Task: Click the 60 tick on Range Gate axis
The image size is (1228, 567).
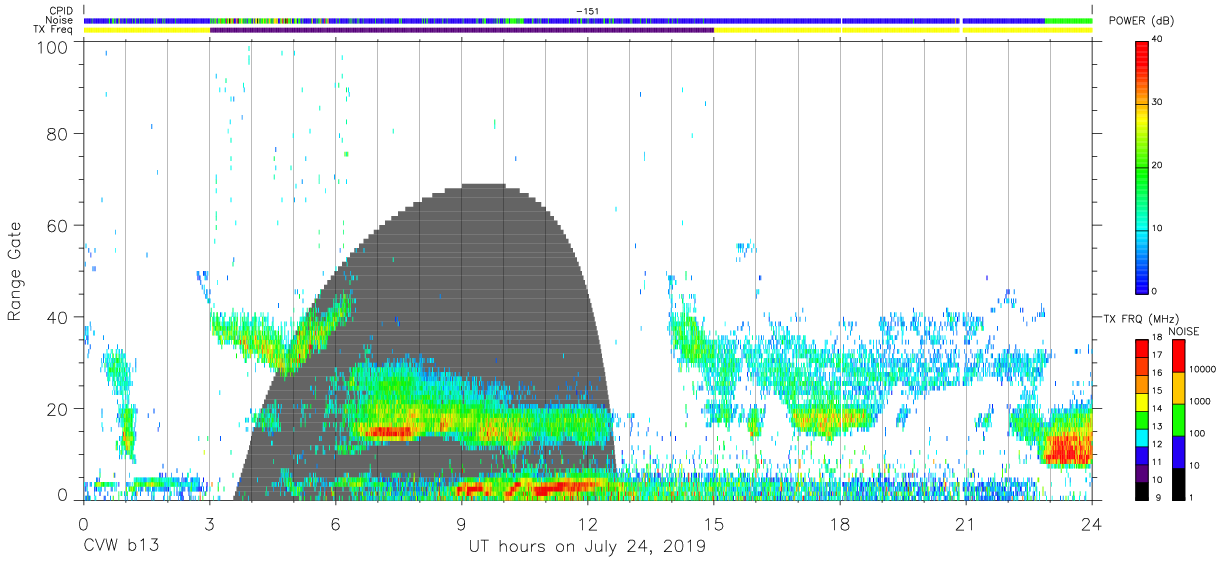Action: (58, 225)
